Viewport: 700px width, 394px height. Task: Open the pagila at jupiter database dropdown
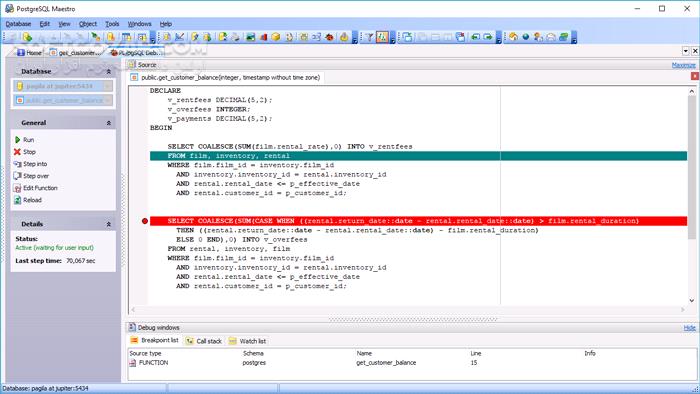pos(108,86)
